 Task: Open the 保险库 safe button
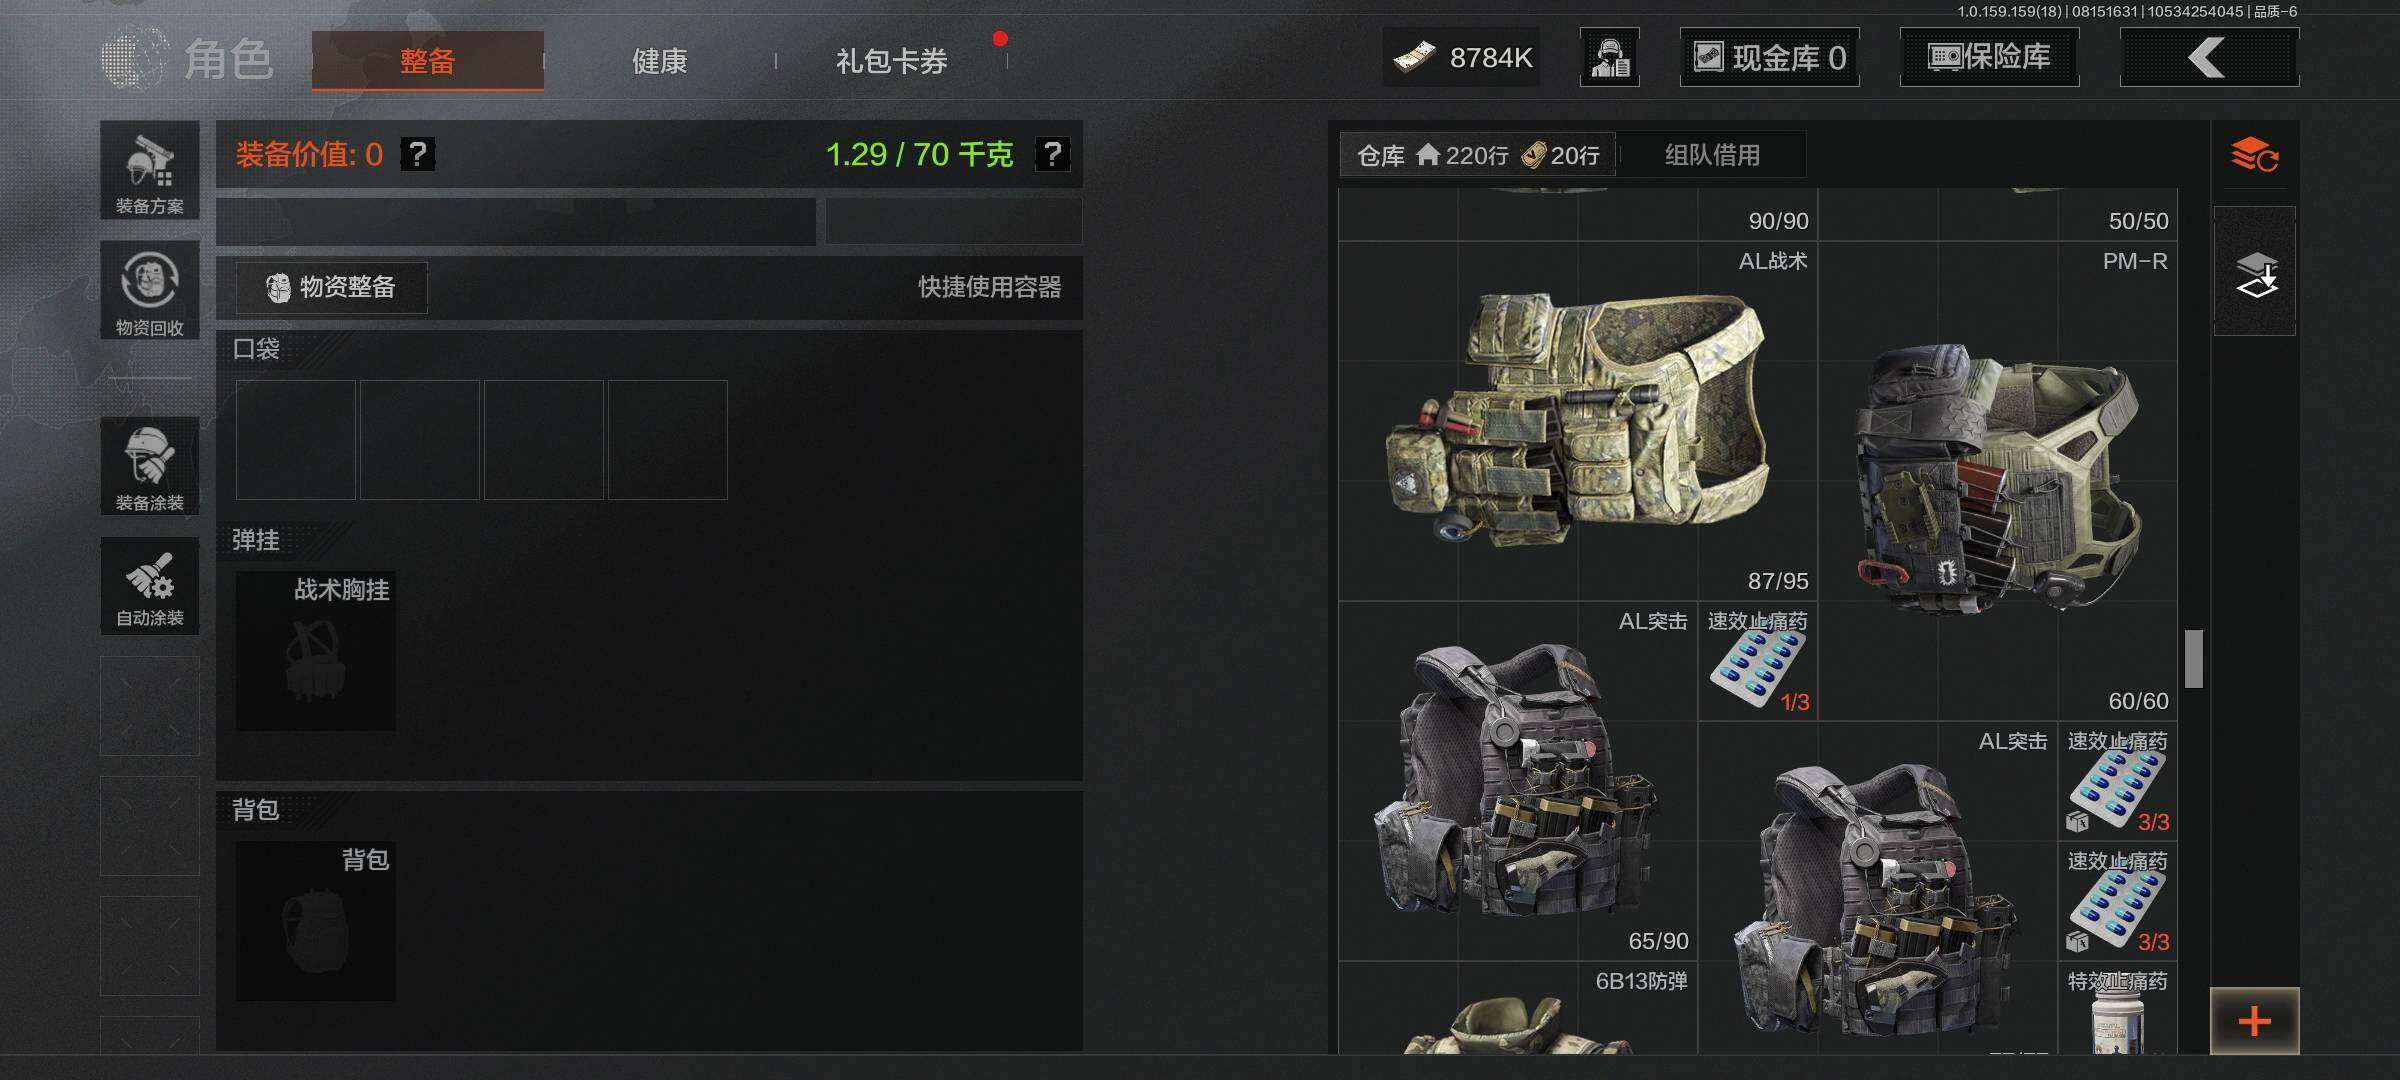pos(1989,57)
